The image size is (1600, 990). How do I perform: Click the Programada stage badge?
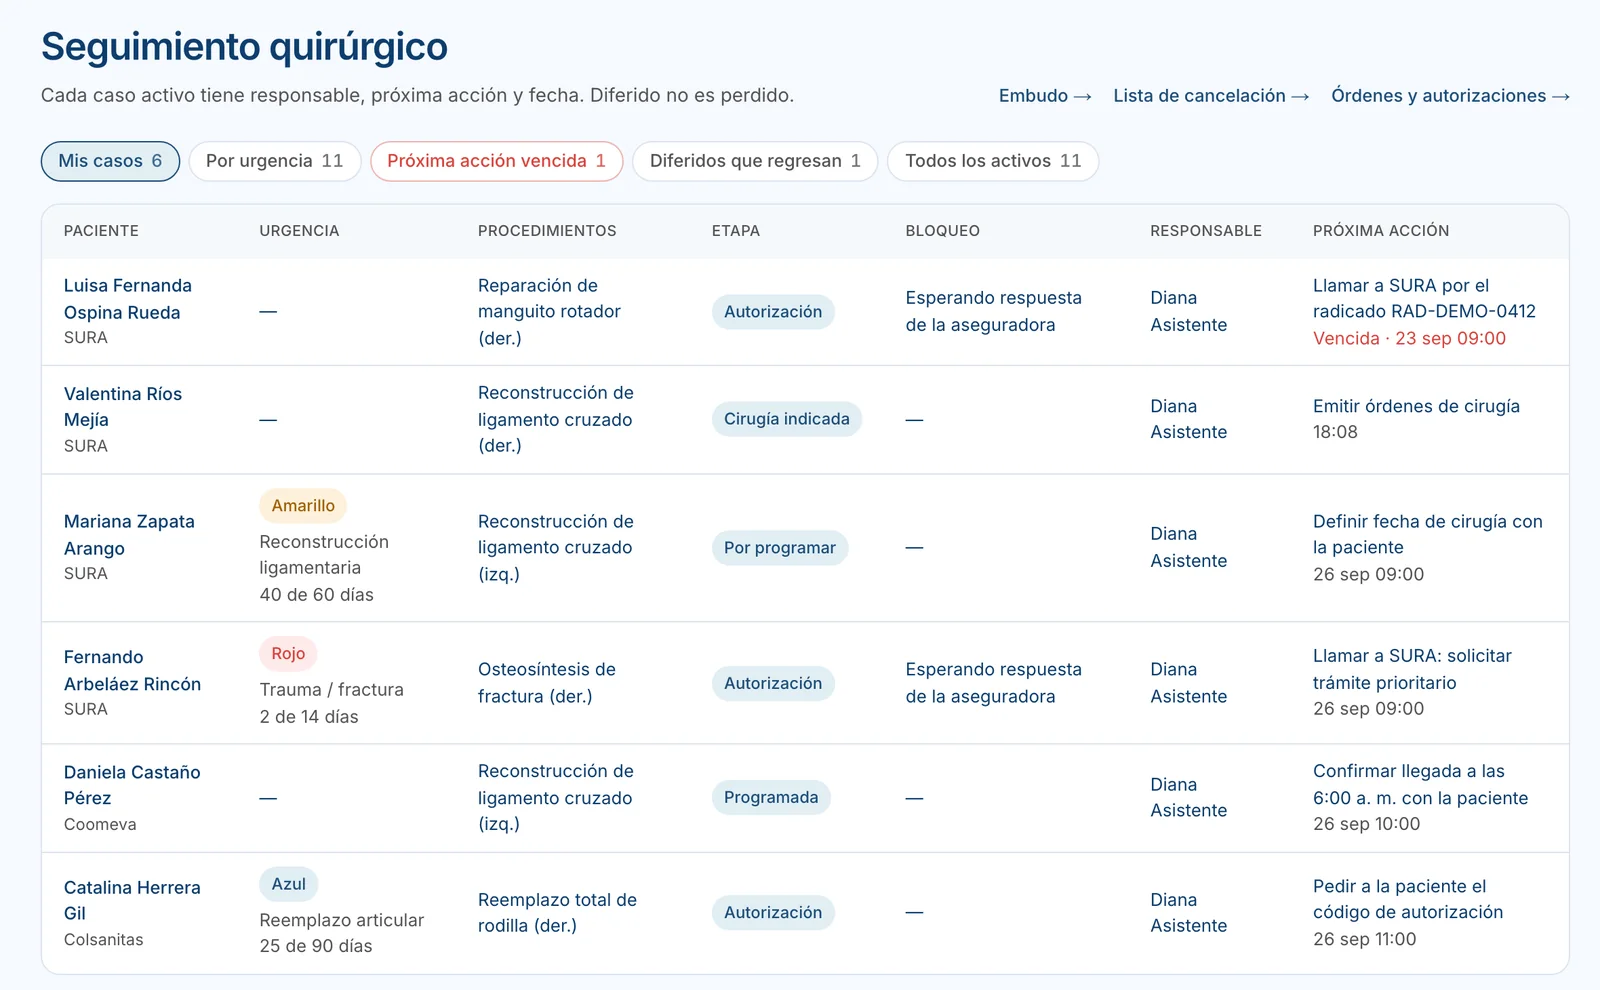771,797
